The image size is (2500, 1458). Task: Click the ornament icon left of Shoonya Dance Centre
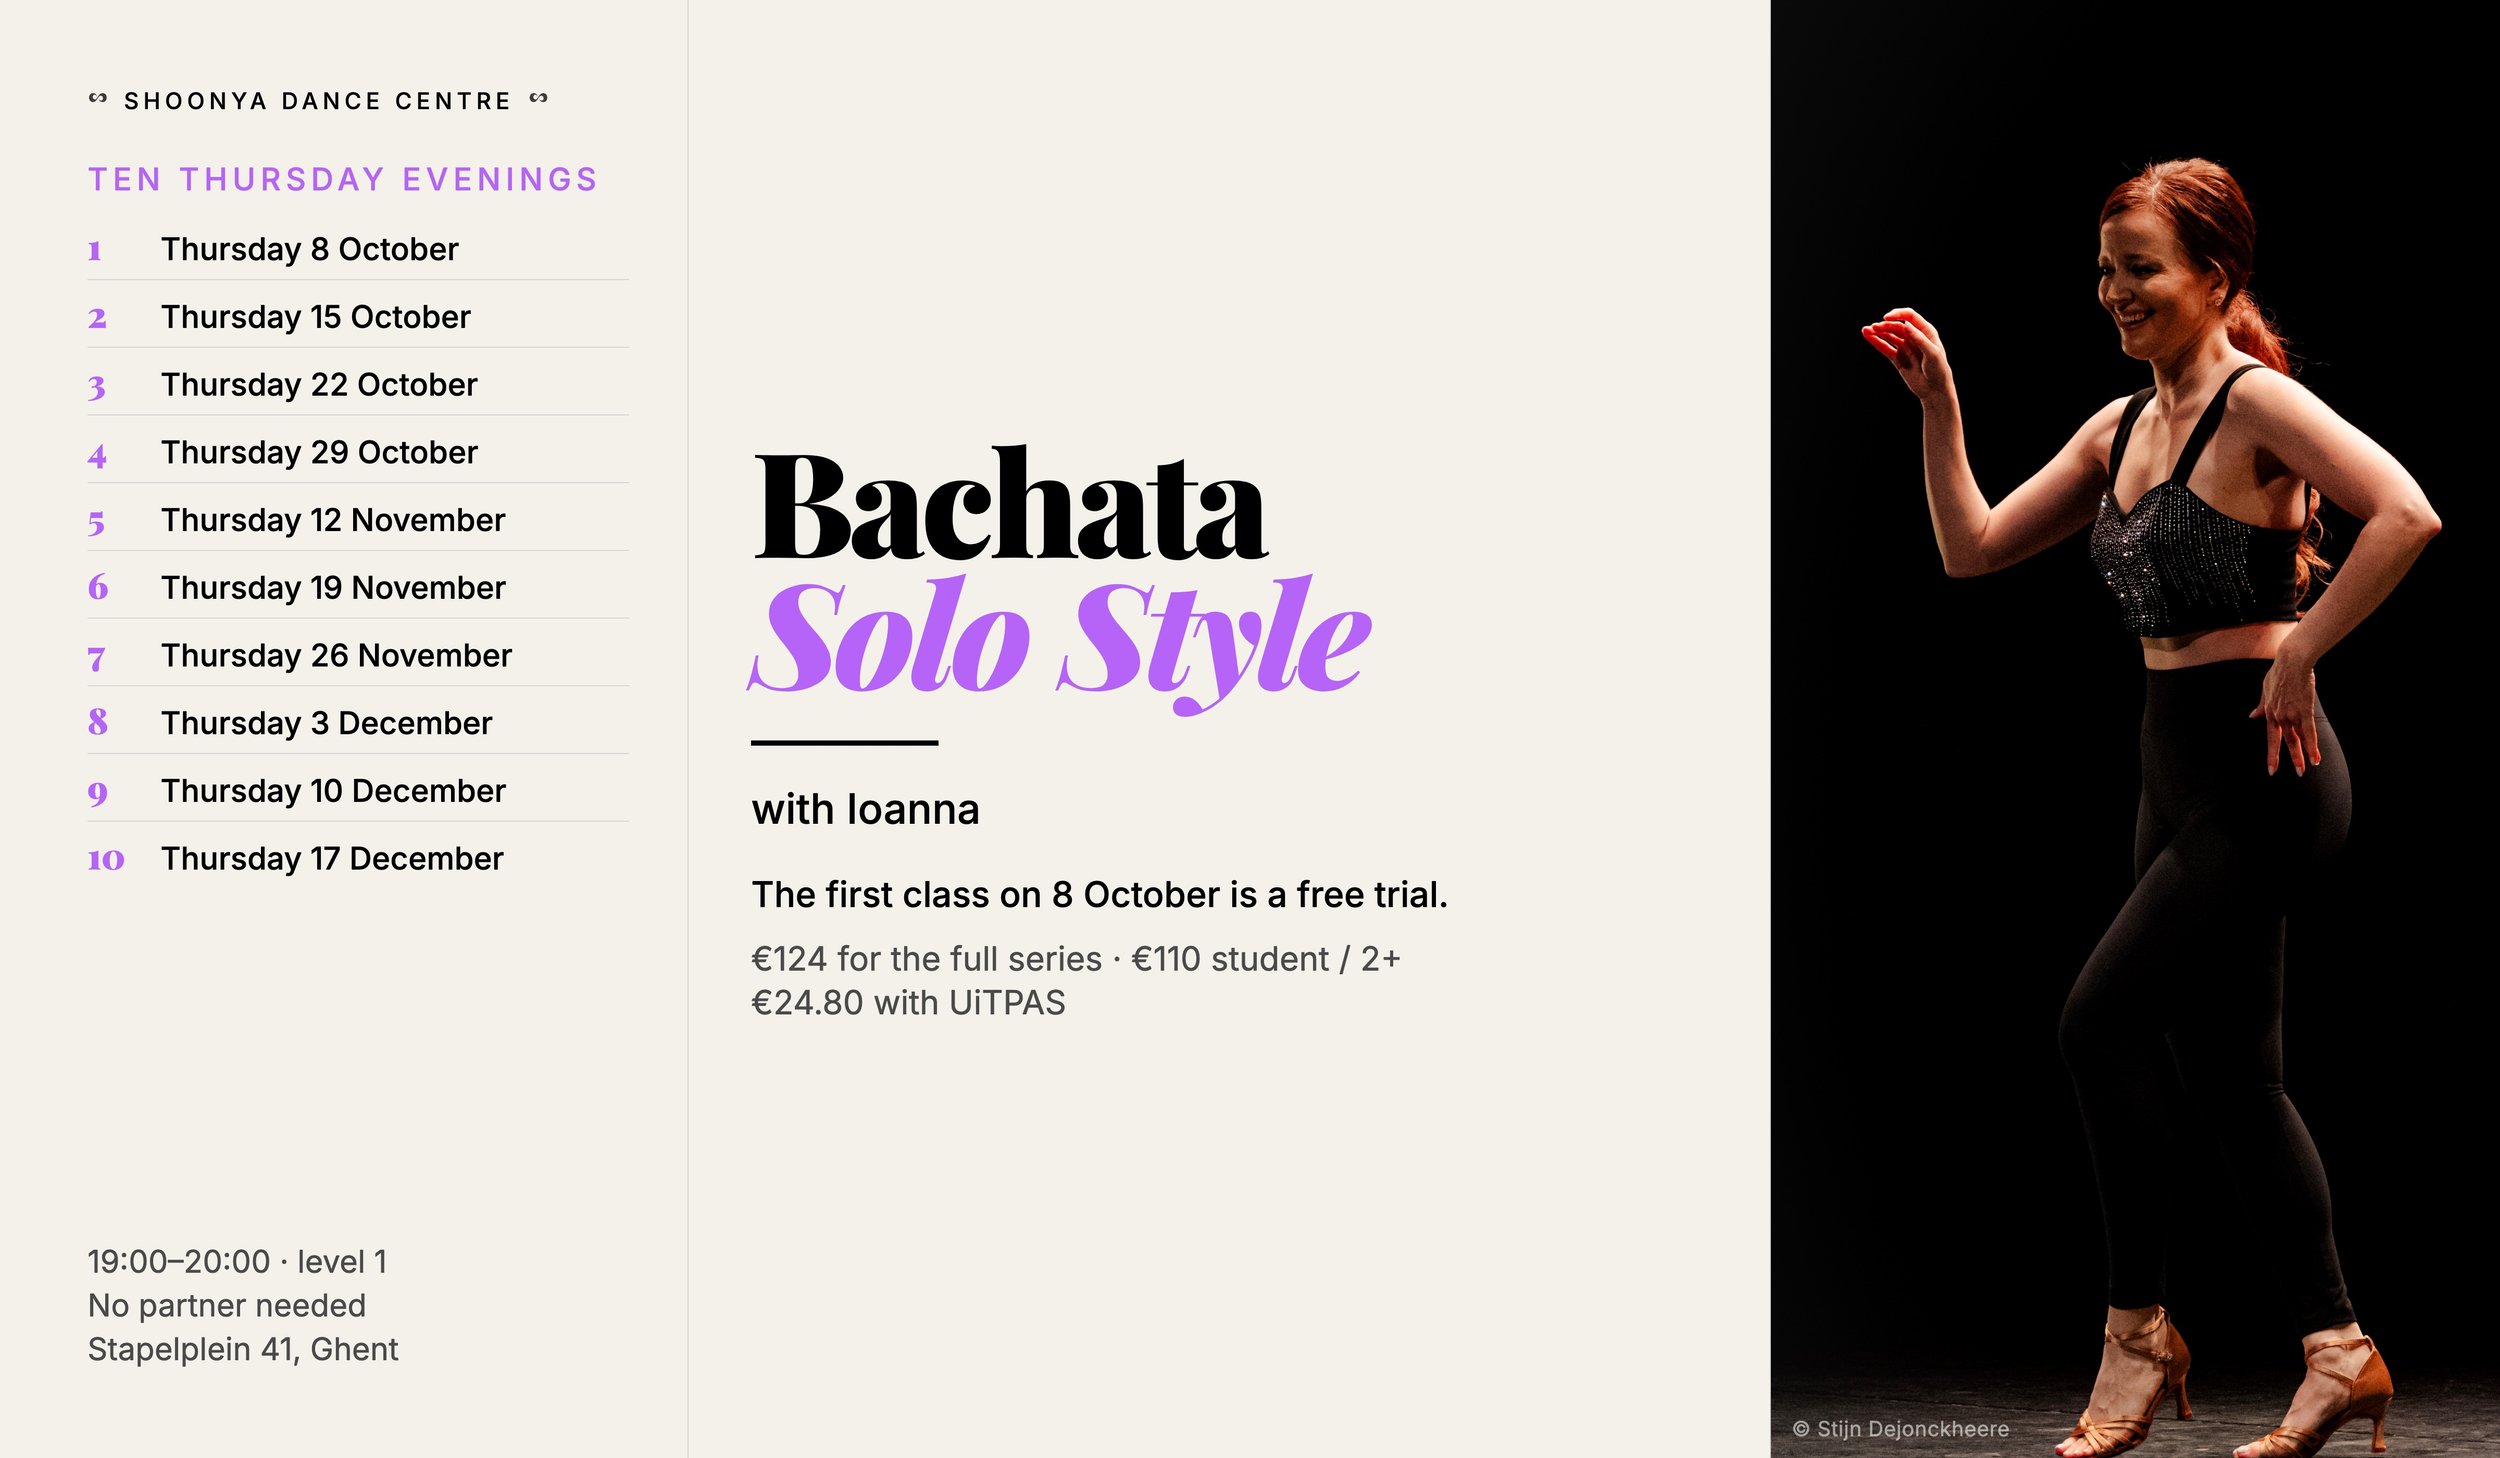click(x=98, y=98)
